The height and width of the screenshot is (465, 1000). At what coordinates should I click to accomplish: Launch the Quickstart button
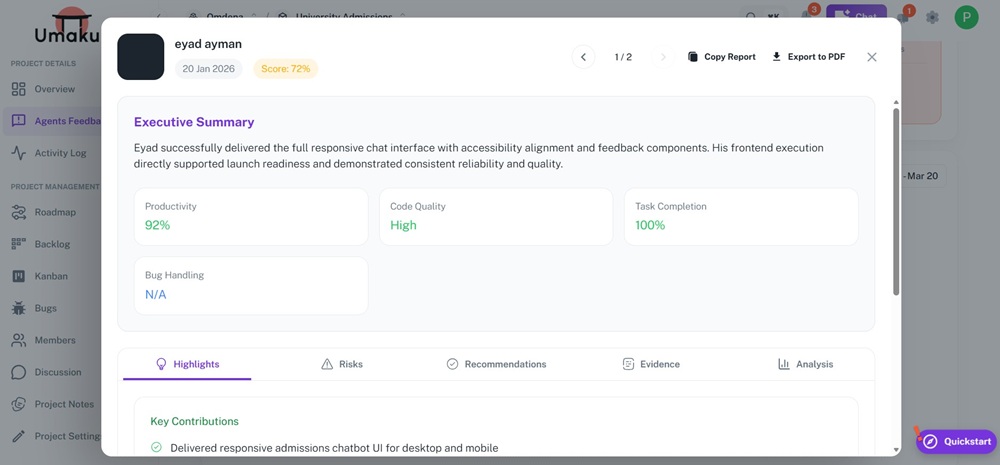click(956, 441)
